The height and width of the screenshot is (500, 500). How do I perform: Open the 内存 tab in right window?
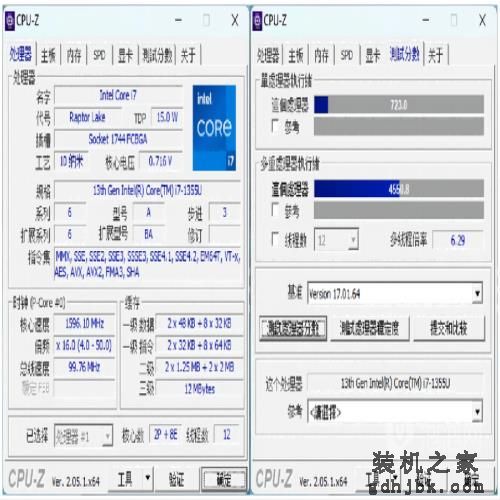(x=321, y=55)
